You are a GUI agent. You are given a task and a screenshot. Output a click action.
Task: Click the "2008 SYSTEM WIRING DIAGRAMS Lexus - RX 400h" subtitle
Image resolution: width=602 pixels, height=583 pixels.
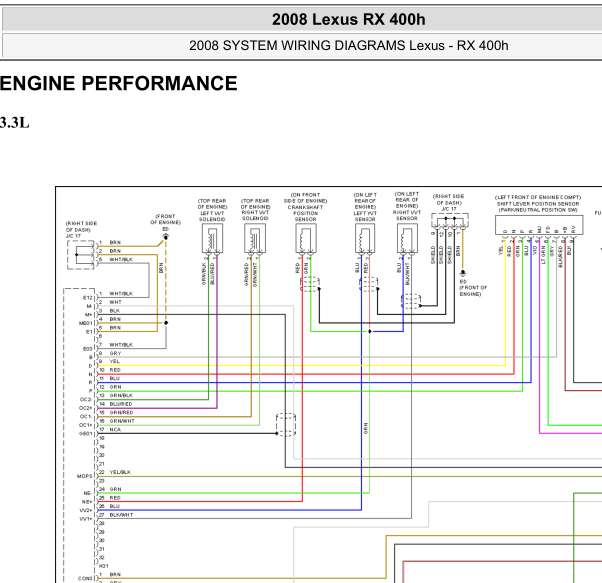[348, 46]
